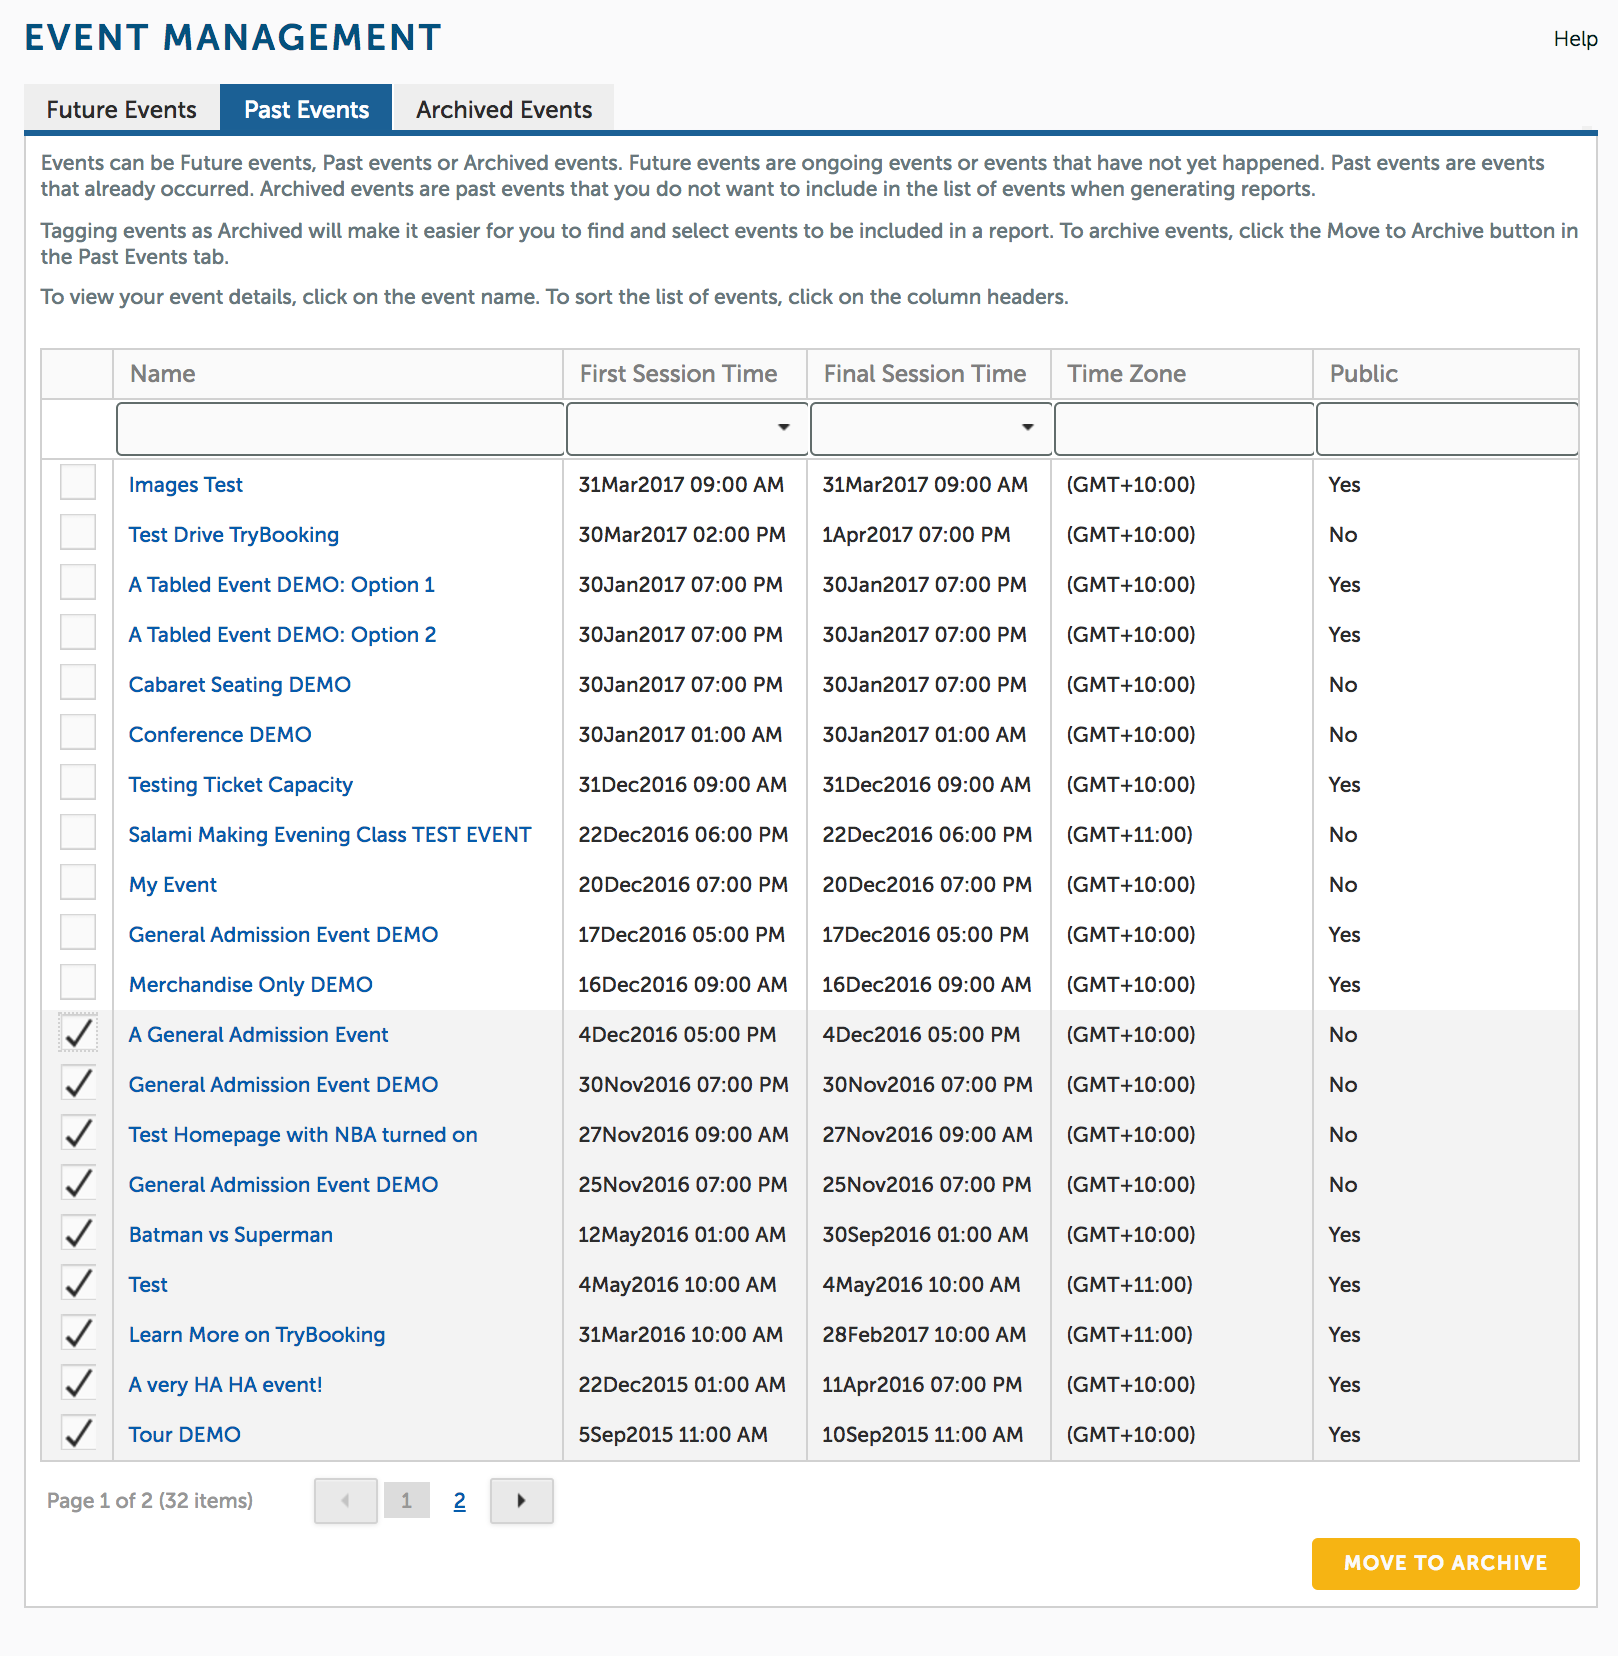
Task: Click current page 1 button
Action: click(406, 1501)
